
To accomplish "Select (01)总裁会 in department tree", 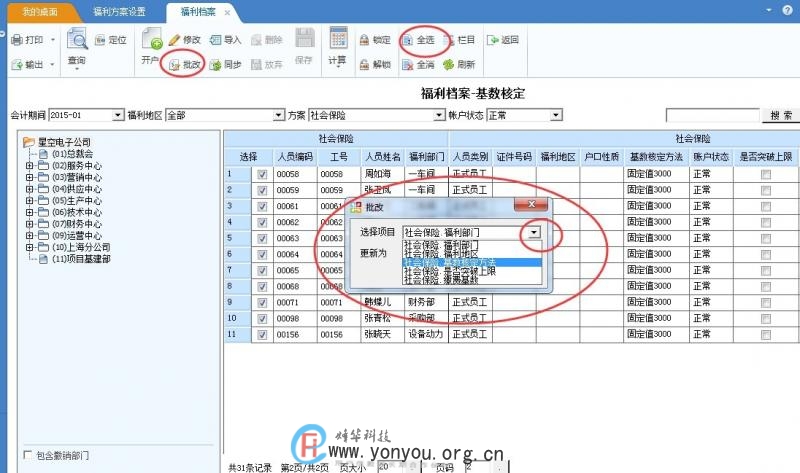I will (x=72, y=154).
